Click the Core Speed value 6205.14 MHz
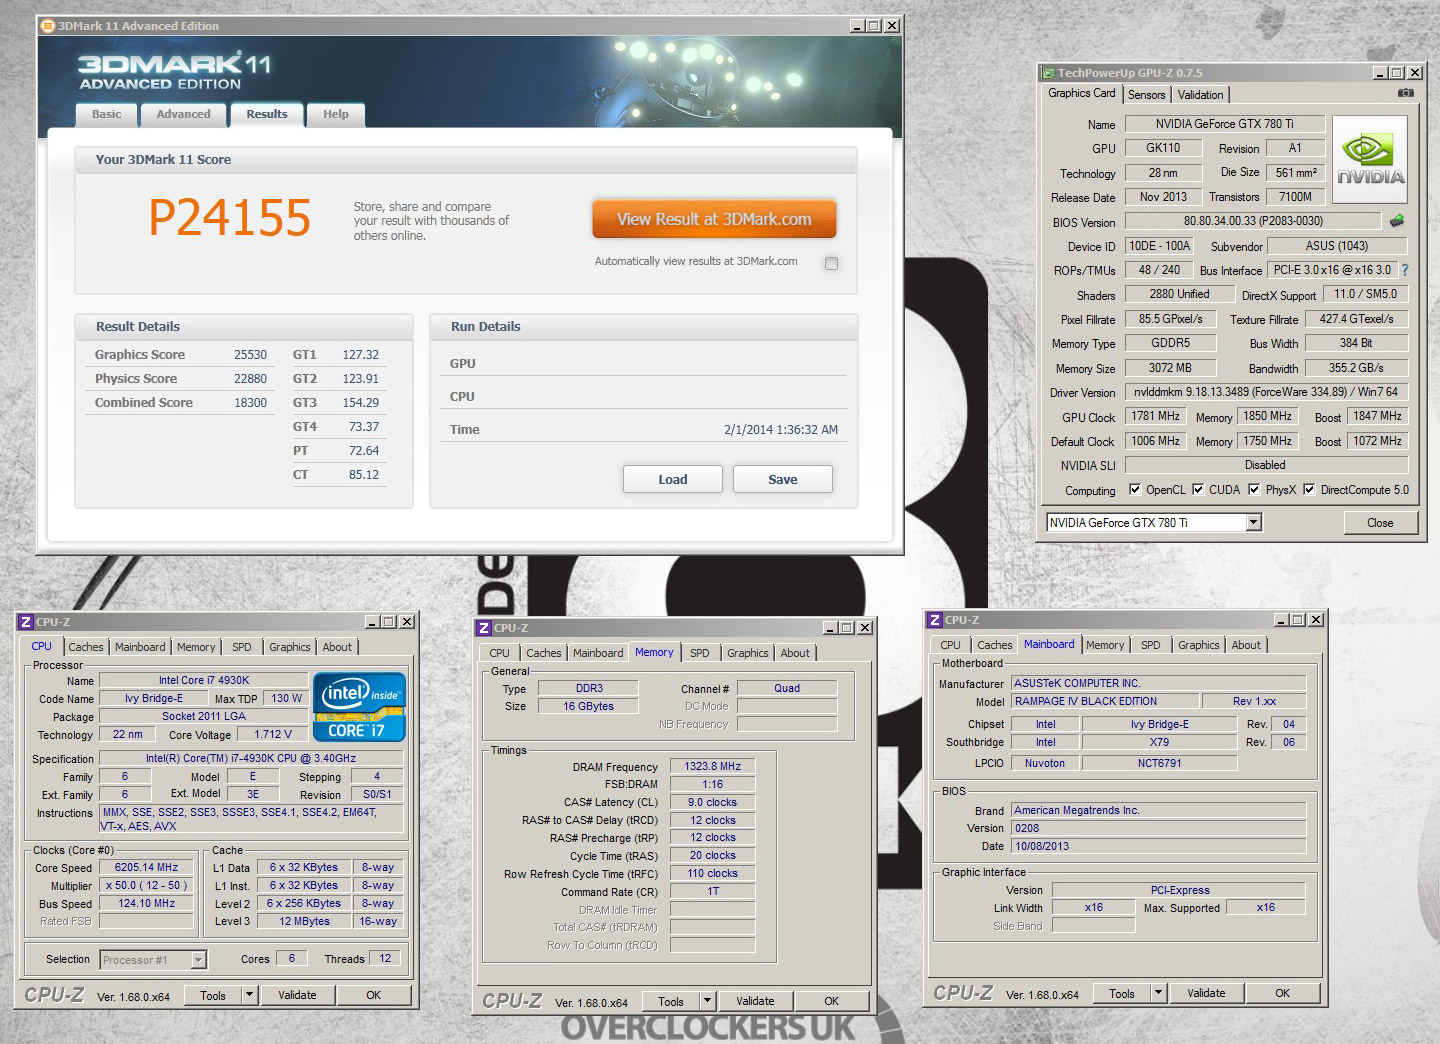 pyautogui.click(x=146, y=868)
